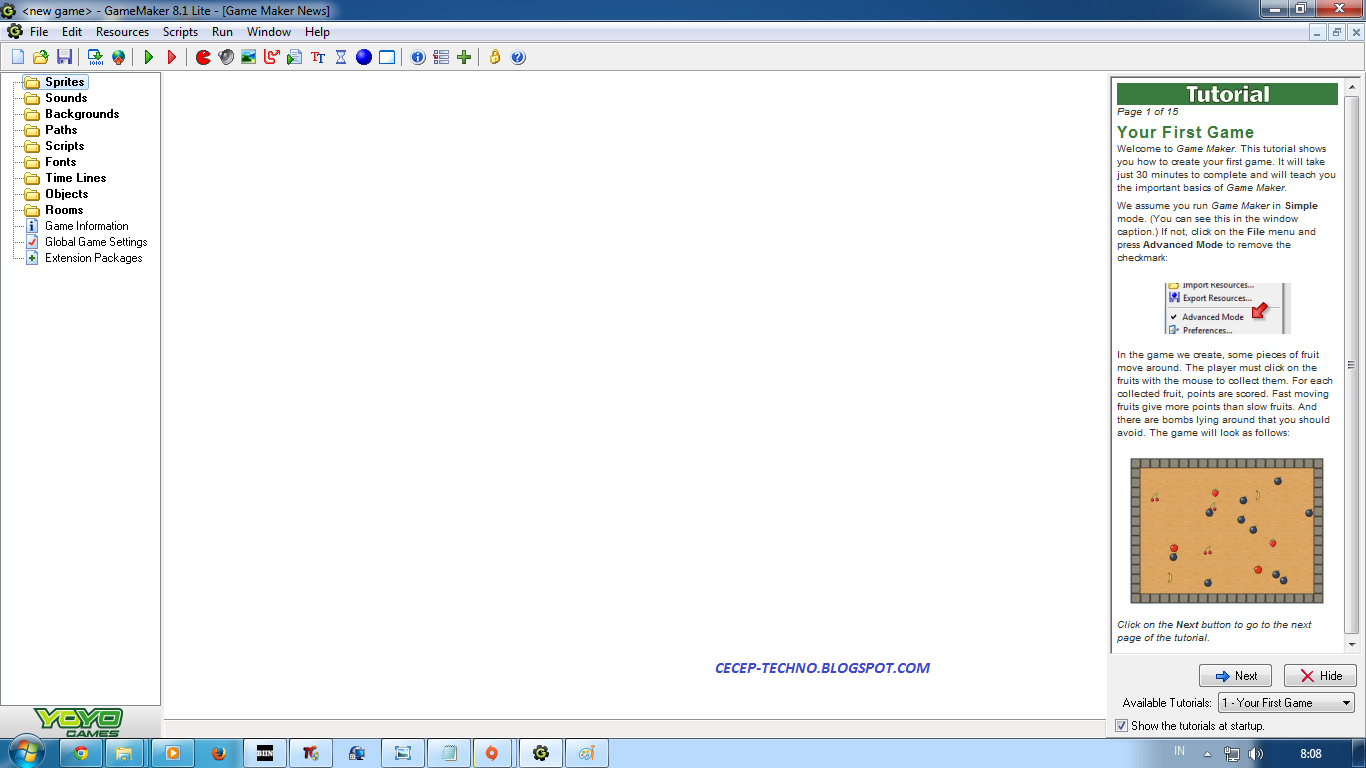1366x768 pixels.
Task: Hide the tutorial panel
Action: [x=1320, y=676]
